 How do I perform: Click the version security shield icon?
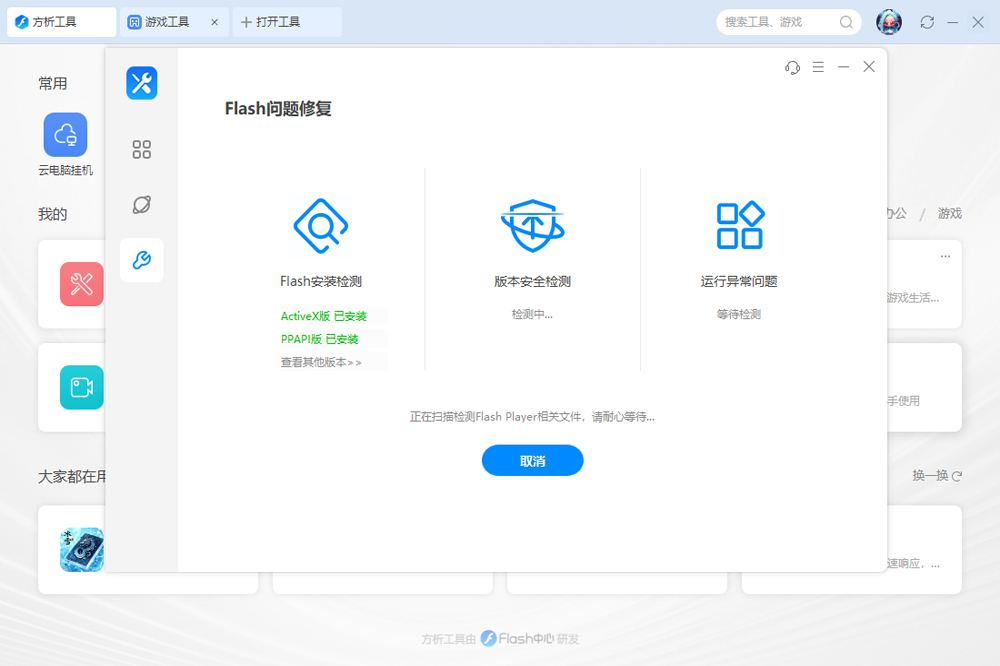click(532, 225)
